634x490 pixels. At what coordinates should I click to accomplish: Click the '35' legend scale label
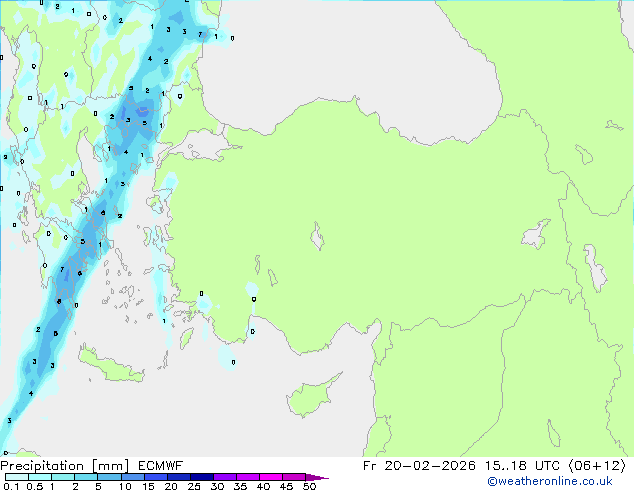(240, 486)
